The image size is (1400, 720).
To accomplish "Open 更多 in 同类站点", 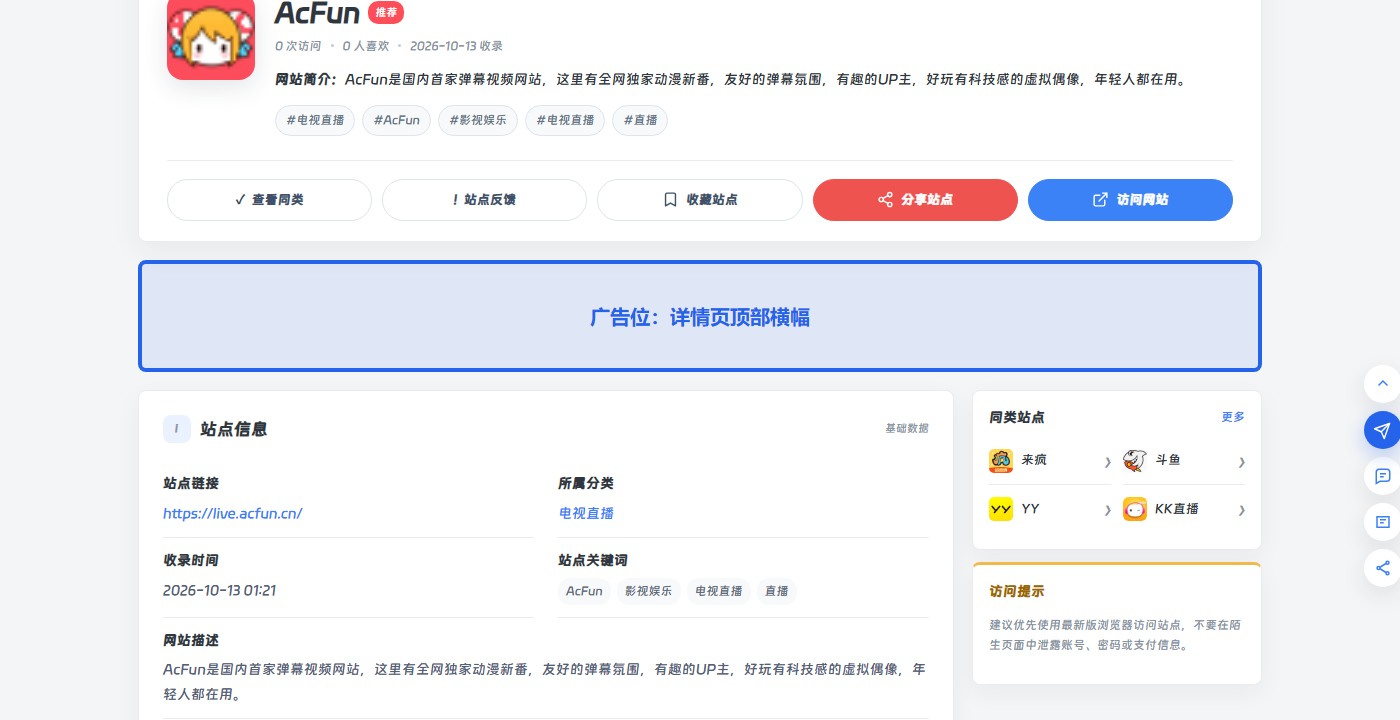I will [x=1233, y=417].
